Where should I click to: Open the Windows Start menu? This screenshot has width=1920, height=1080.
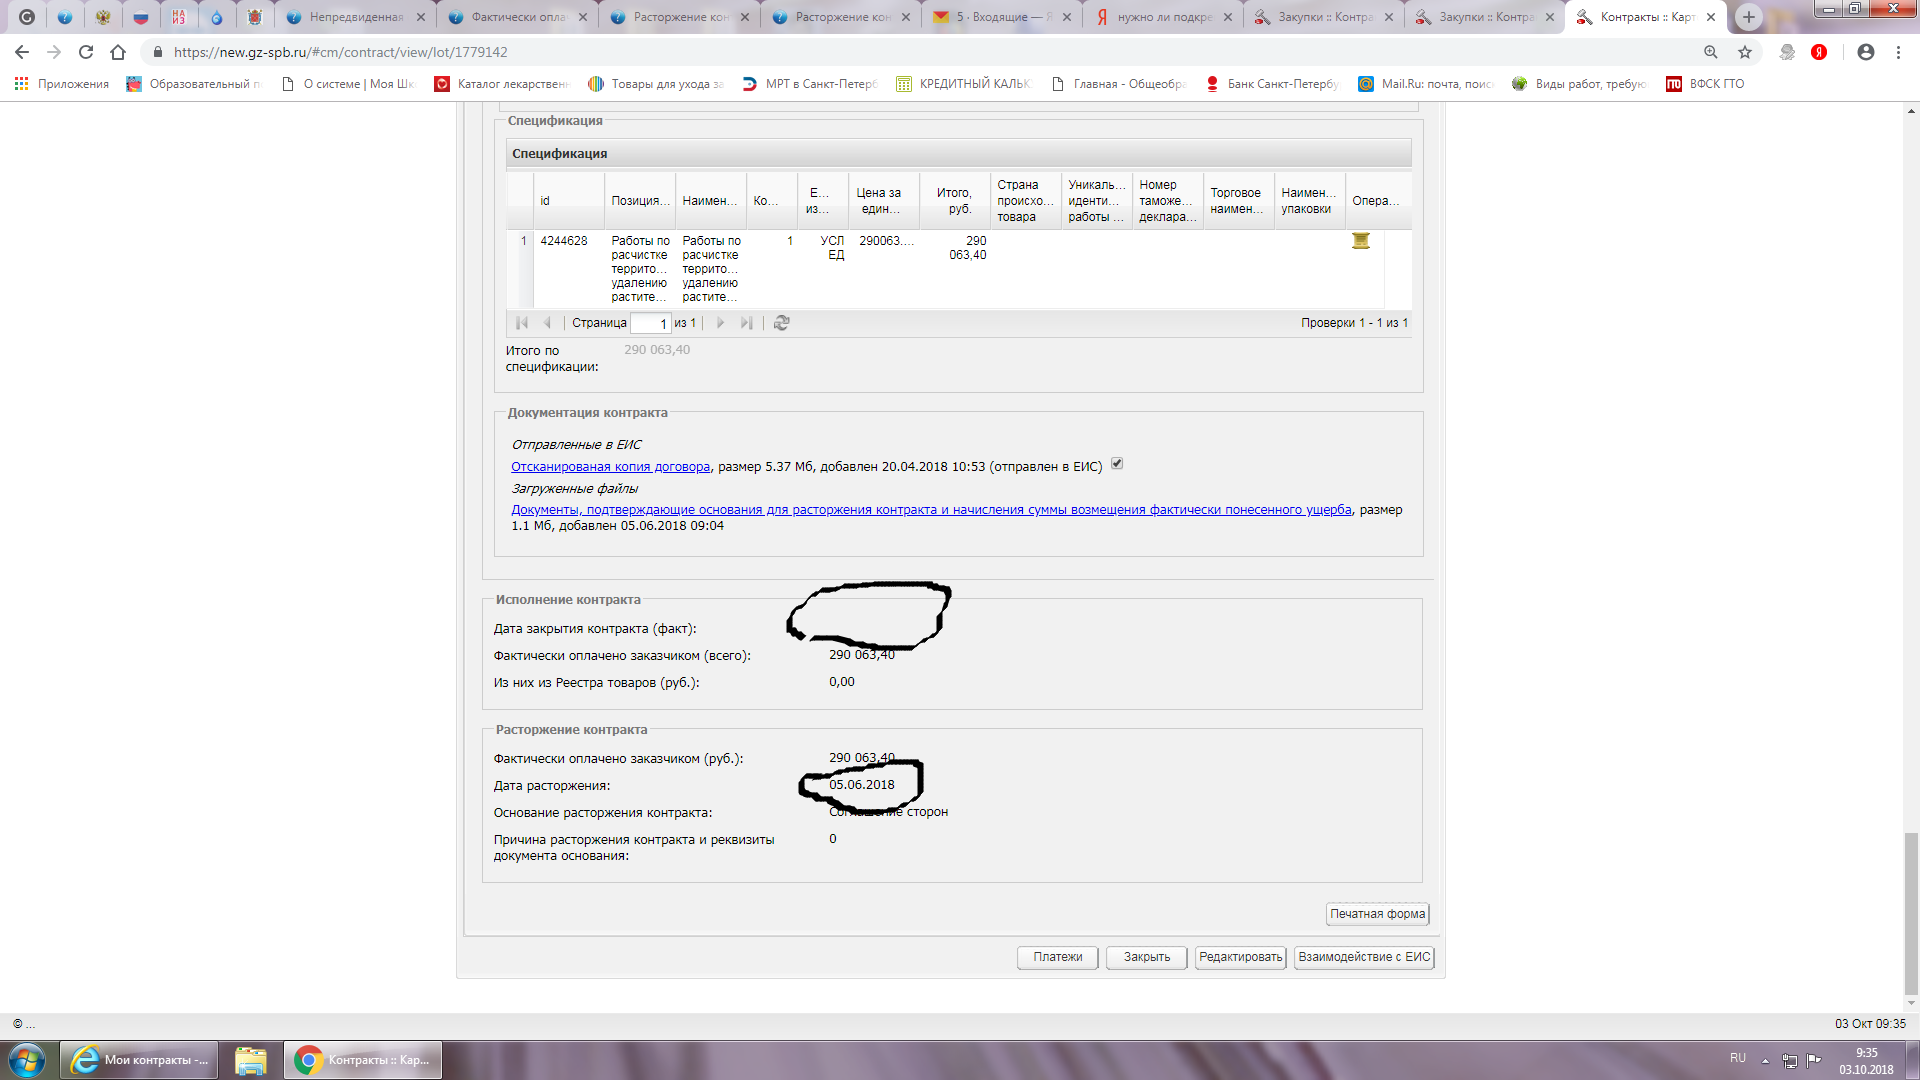click(27, 1060)
